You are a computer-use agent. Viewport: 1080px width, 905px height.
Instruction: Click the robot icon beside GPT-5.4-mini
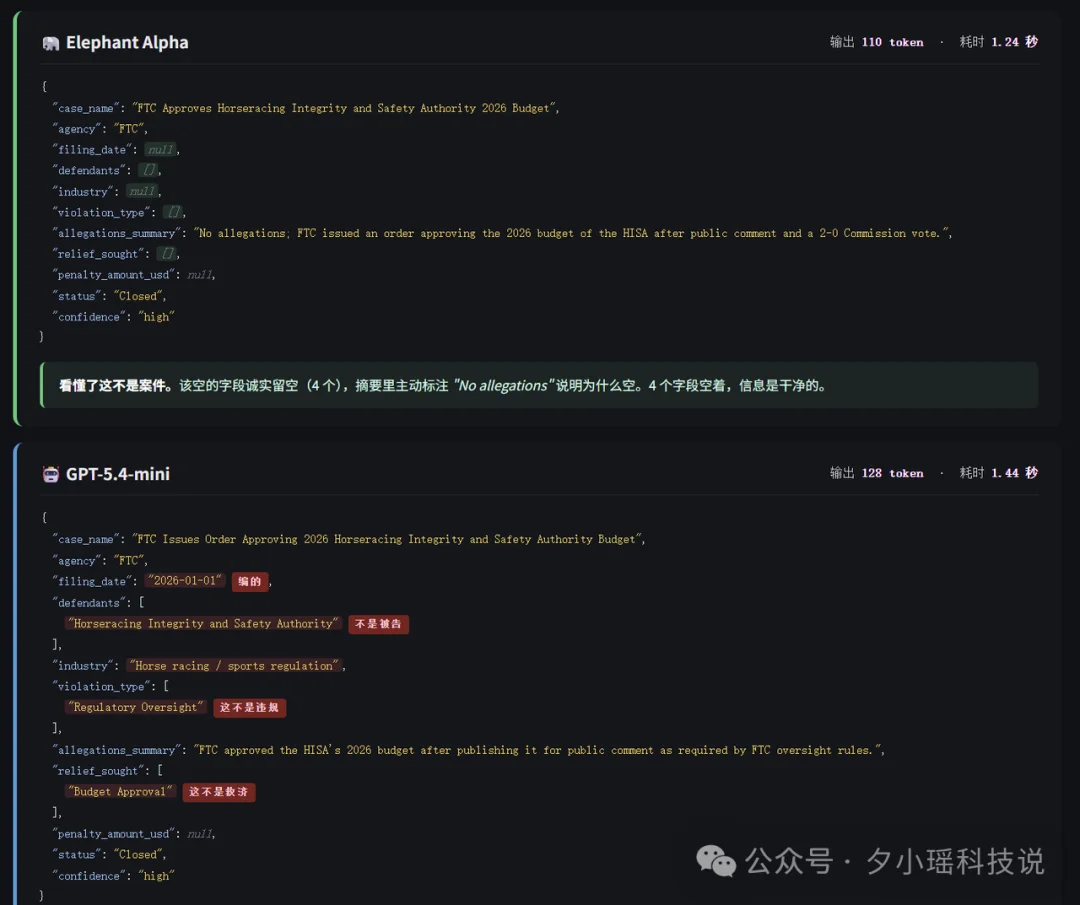[48, 473]
